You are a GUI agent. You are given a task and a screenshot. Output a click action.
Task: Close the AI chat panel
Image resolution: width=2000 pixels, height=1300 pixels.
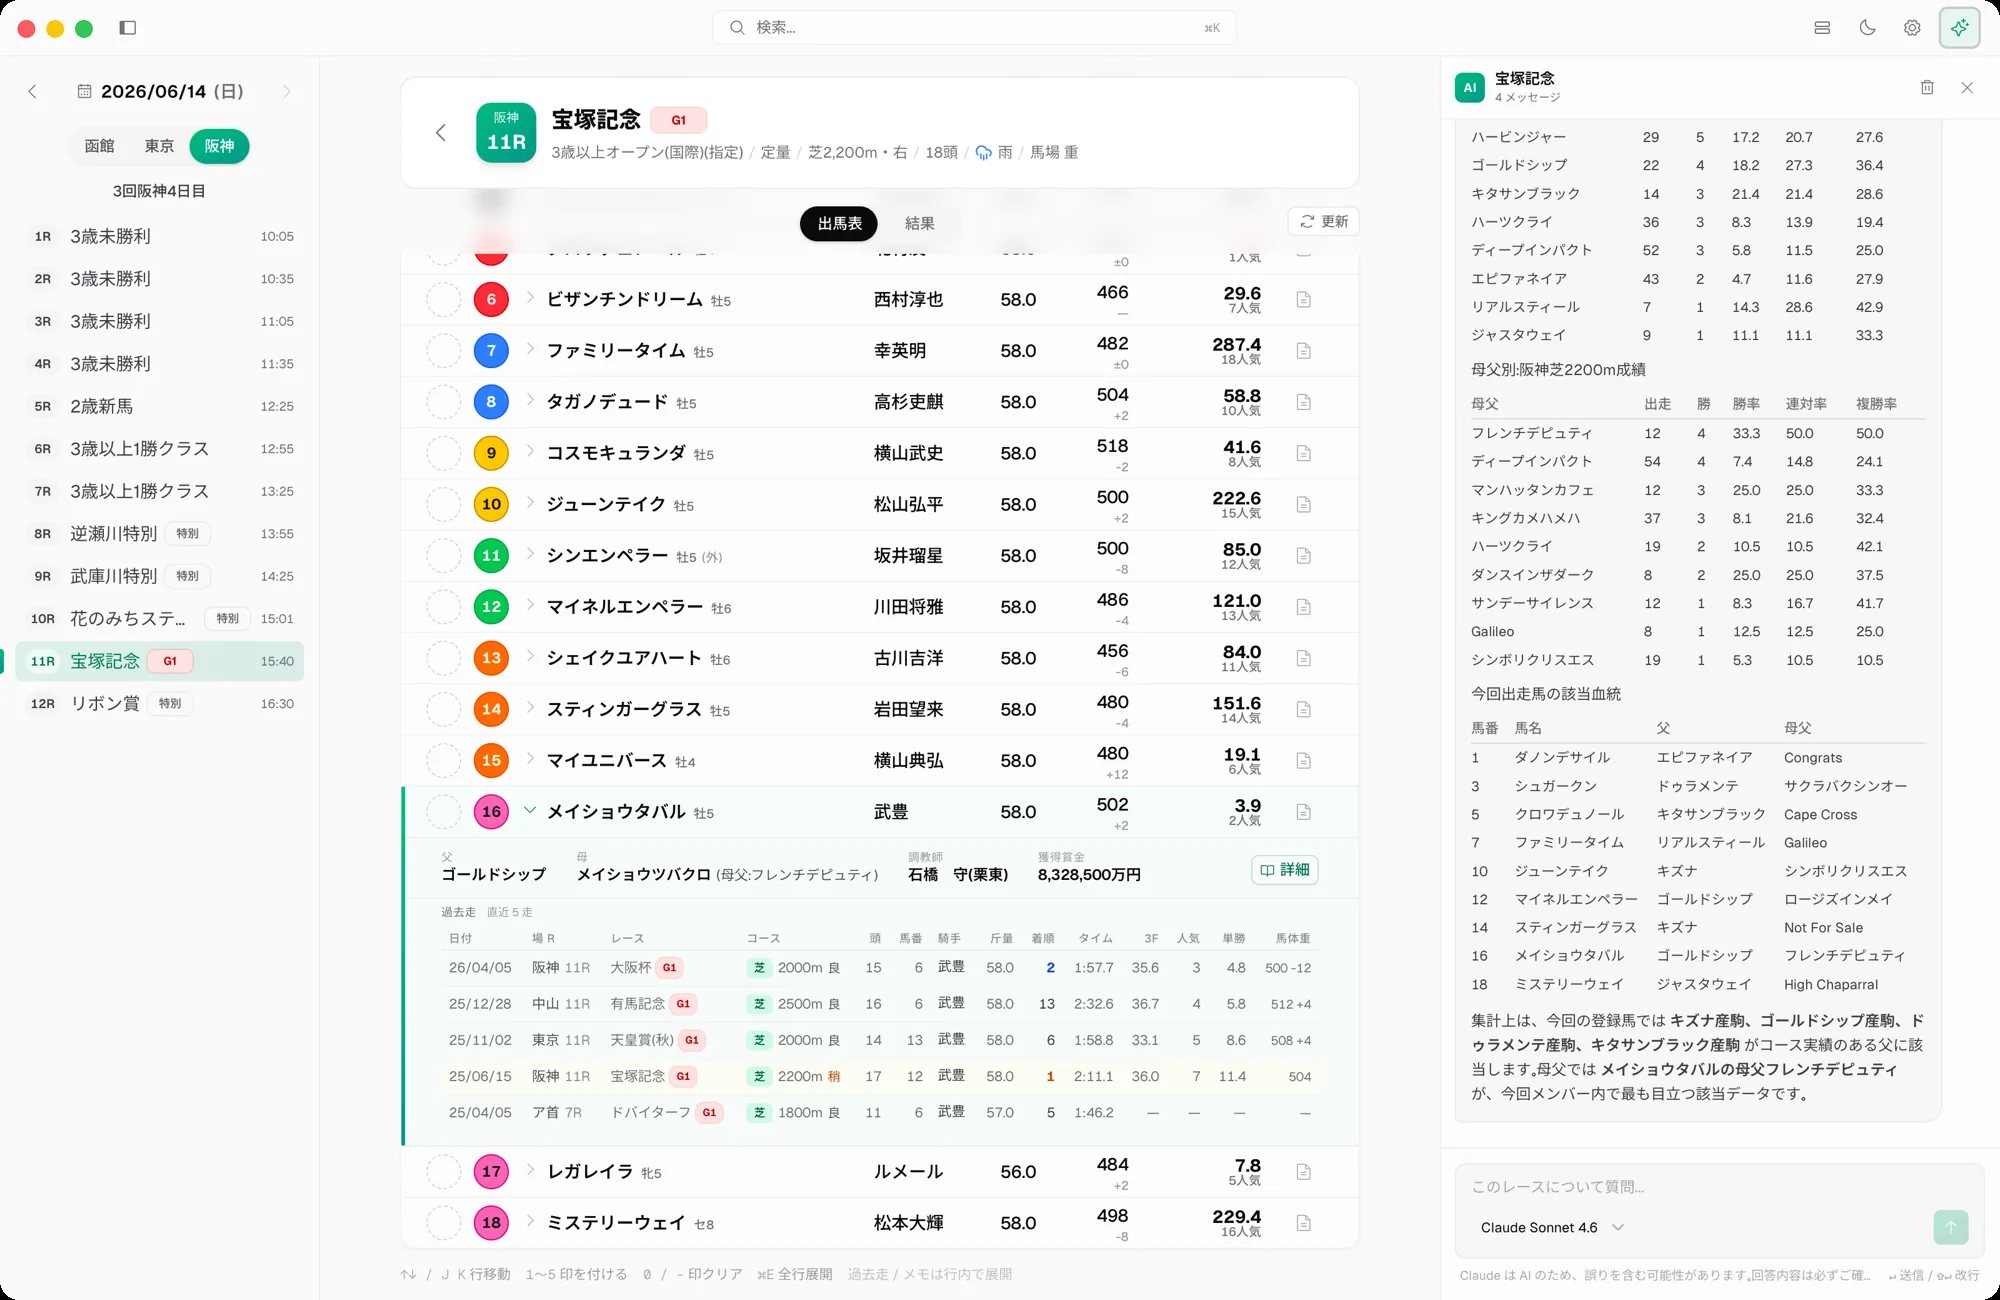(1967, 88)
